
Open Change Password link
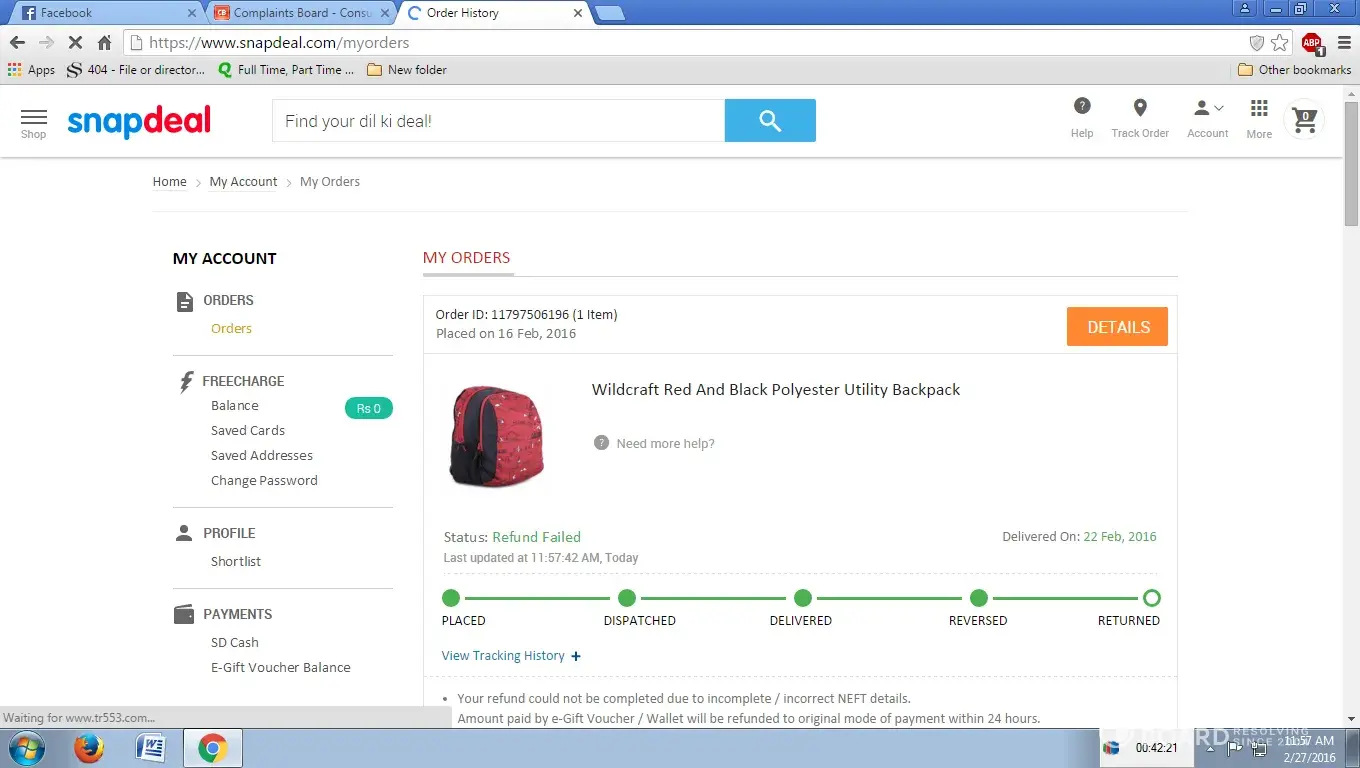pyautogui.click(x=264, y=481)
